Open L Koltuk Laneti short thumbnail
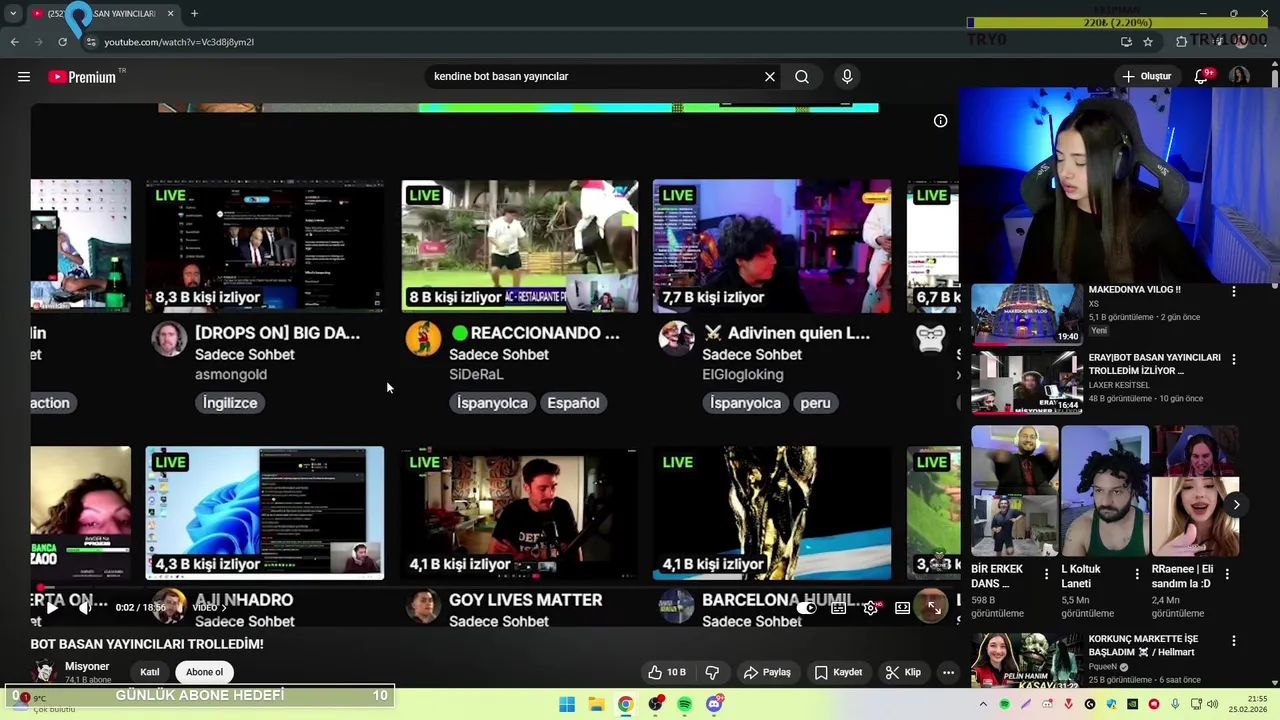The image size is (1280, 720). coord(1104,491)
